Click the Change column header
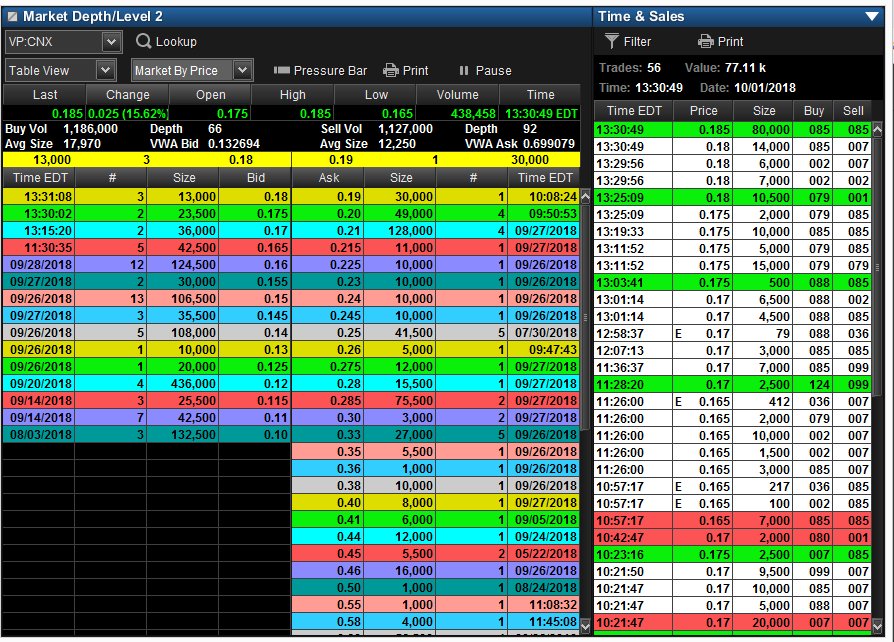The width and height of the screenshot is (894, 642). [128, 95]
